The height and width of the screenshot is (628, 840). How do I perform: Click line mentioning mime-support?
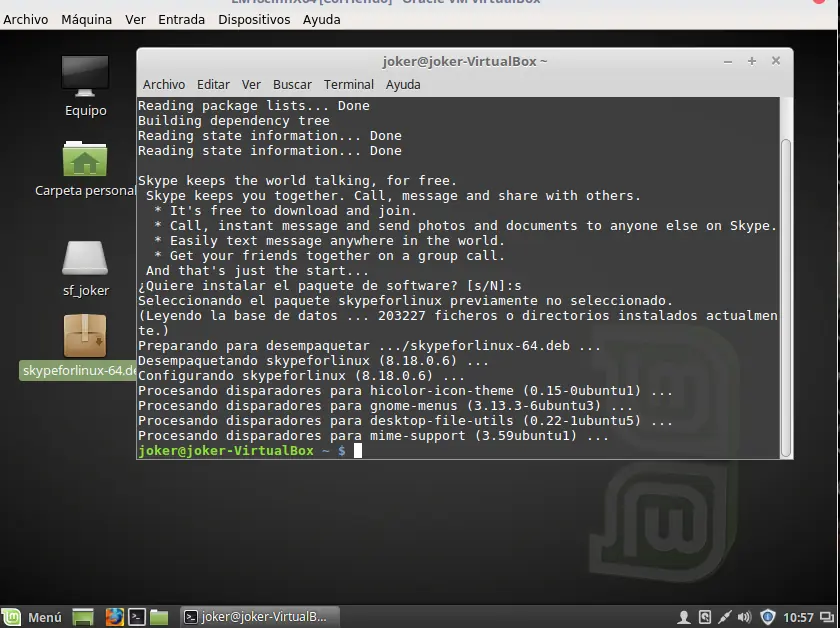click(x=373, y=436)
